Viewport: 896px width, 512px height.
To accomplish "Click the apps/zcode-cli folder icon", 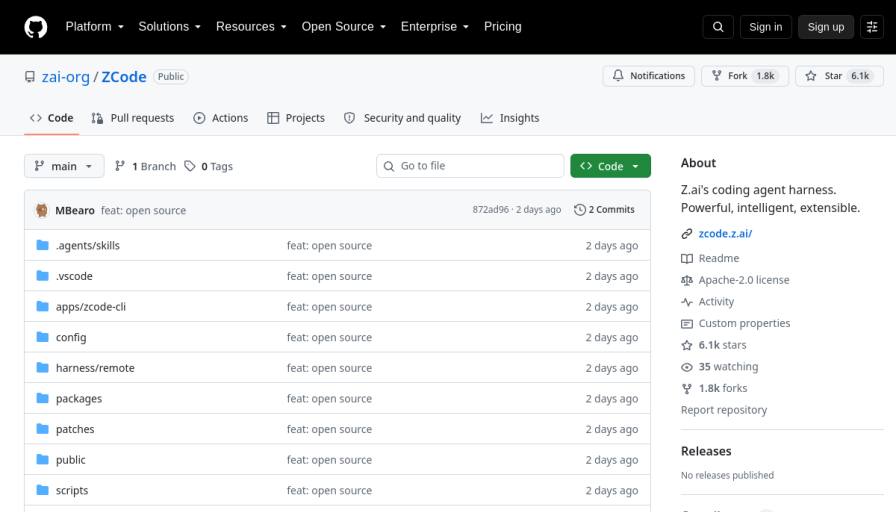I will [42, 306].
